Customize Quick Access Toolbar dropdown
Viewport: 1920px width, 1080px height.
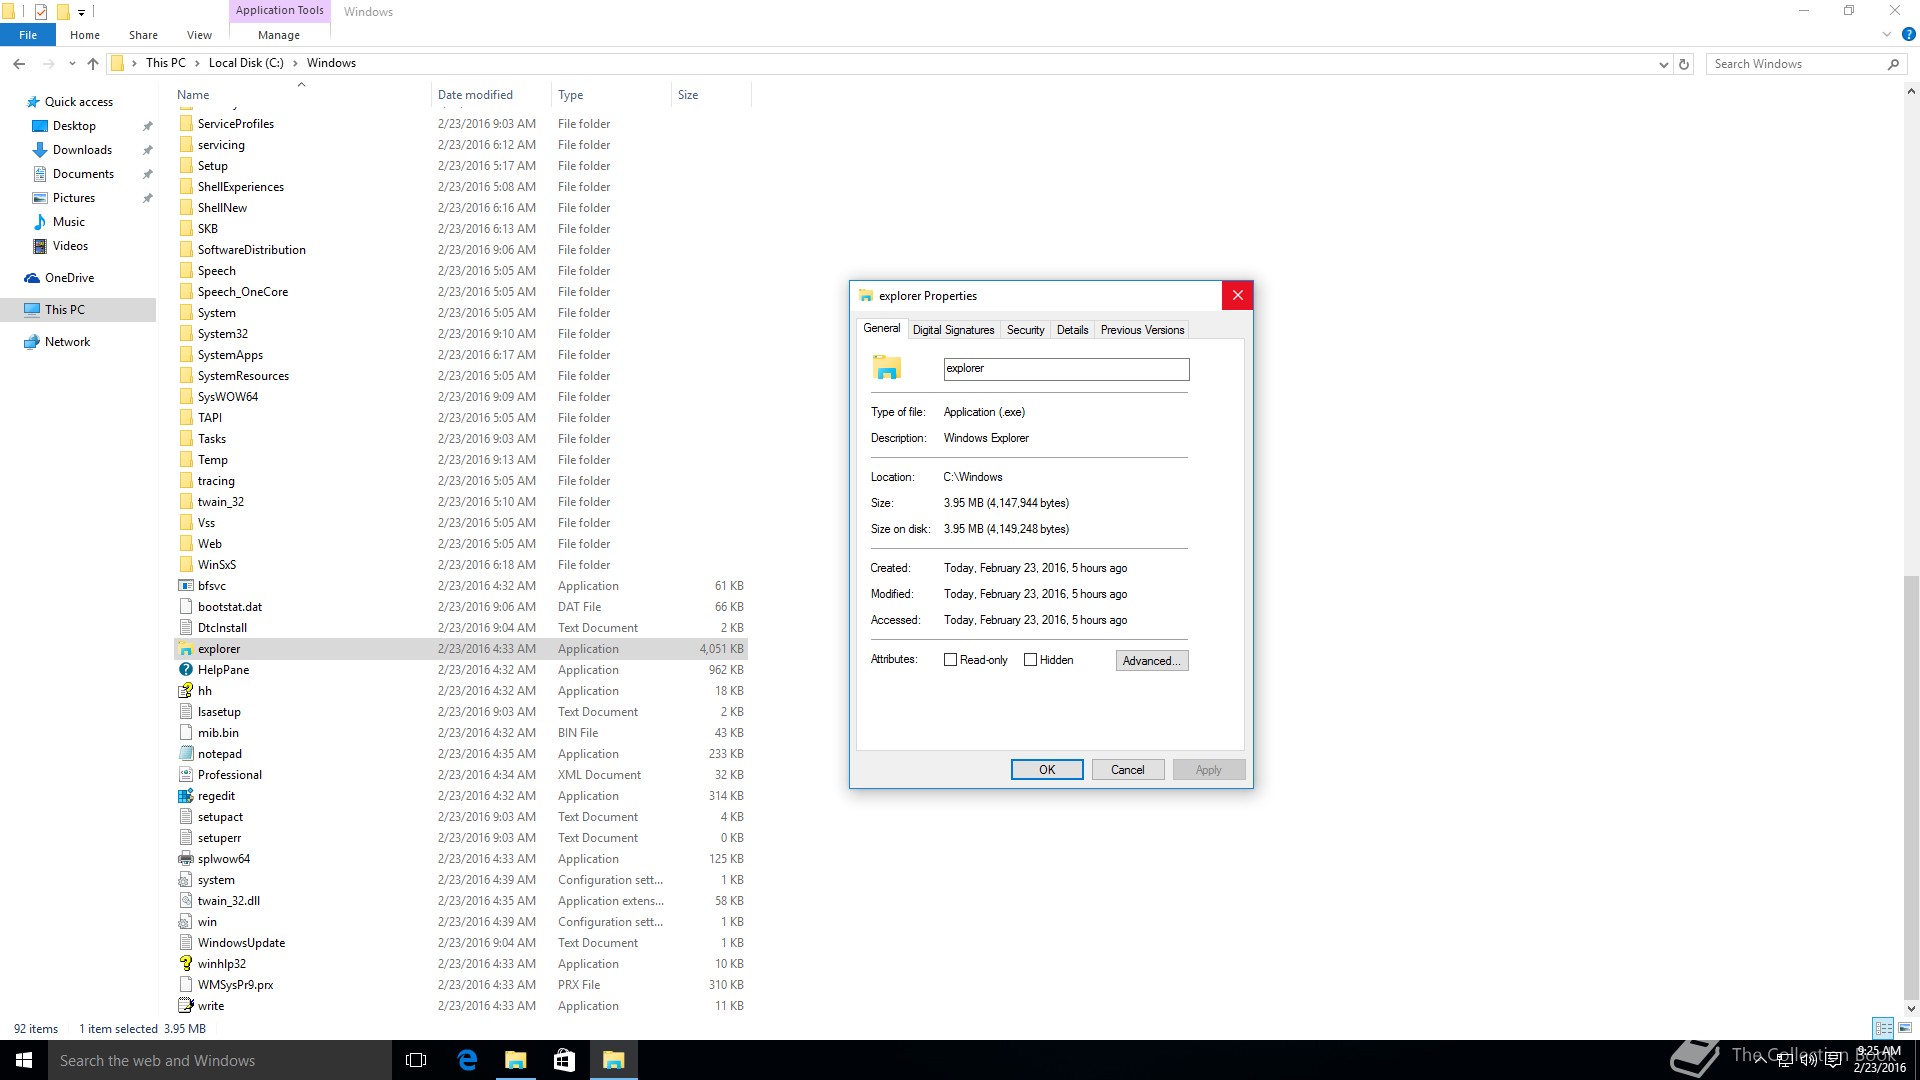point(82,13)
